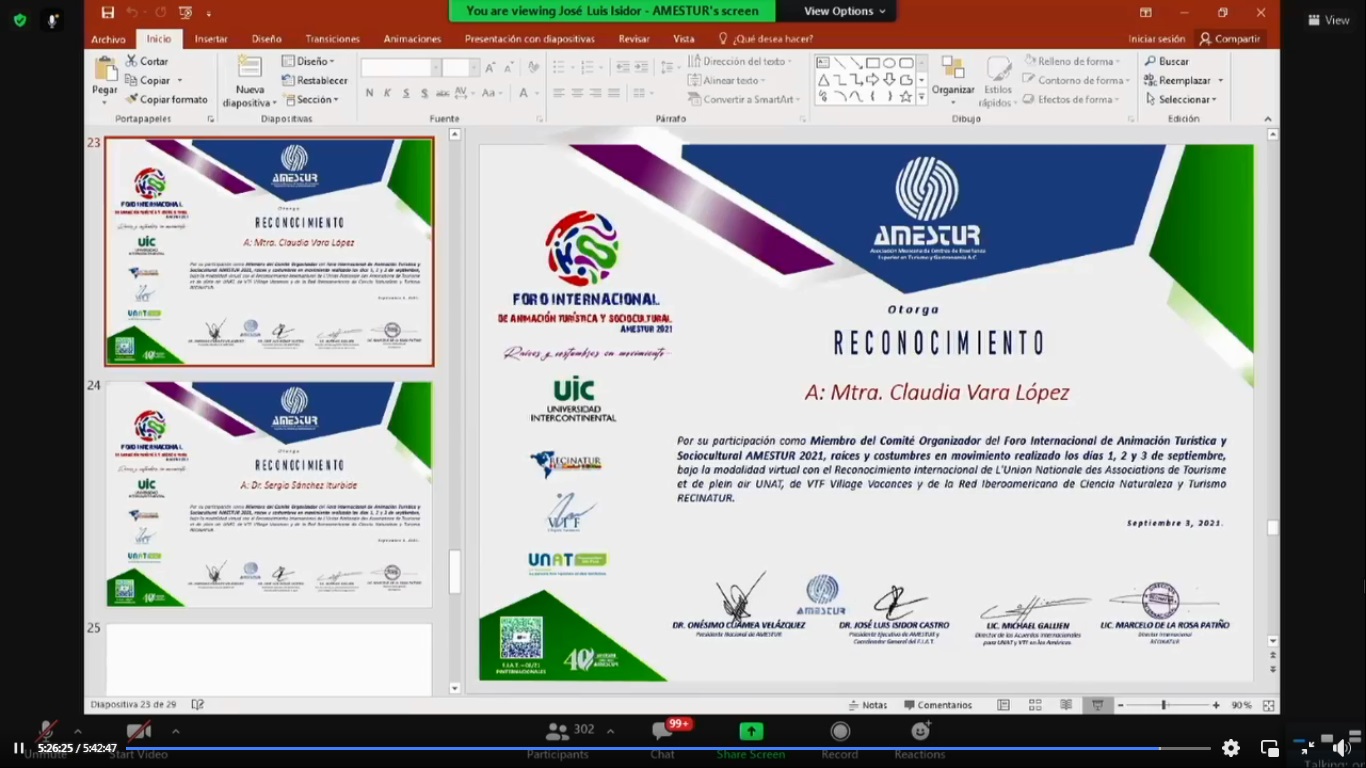This screenshot has width=1366, height=768.
Task: Open Notas pane from status bar
Action: pyautogui.click(x=867, y=705)
